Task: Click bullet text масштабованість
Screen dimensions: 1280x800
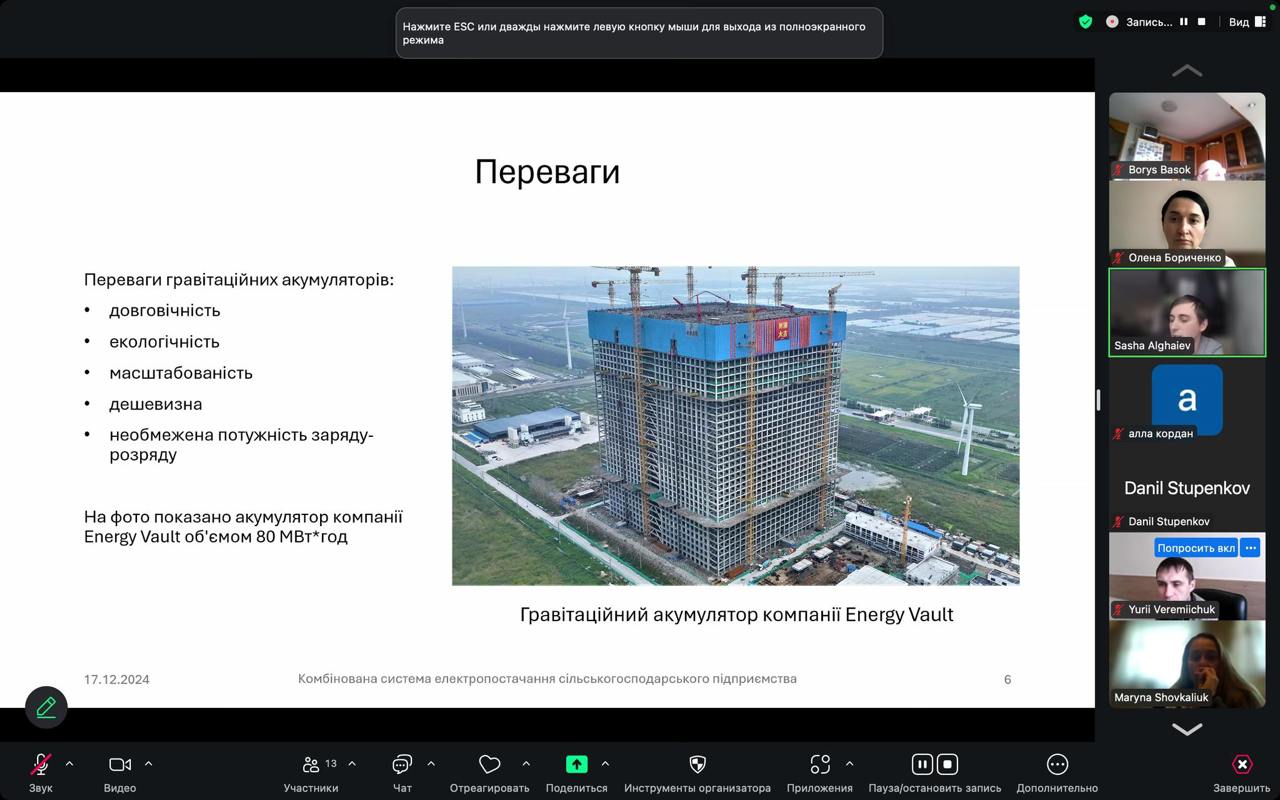Action: coord(181,372)
